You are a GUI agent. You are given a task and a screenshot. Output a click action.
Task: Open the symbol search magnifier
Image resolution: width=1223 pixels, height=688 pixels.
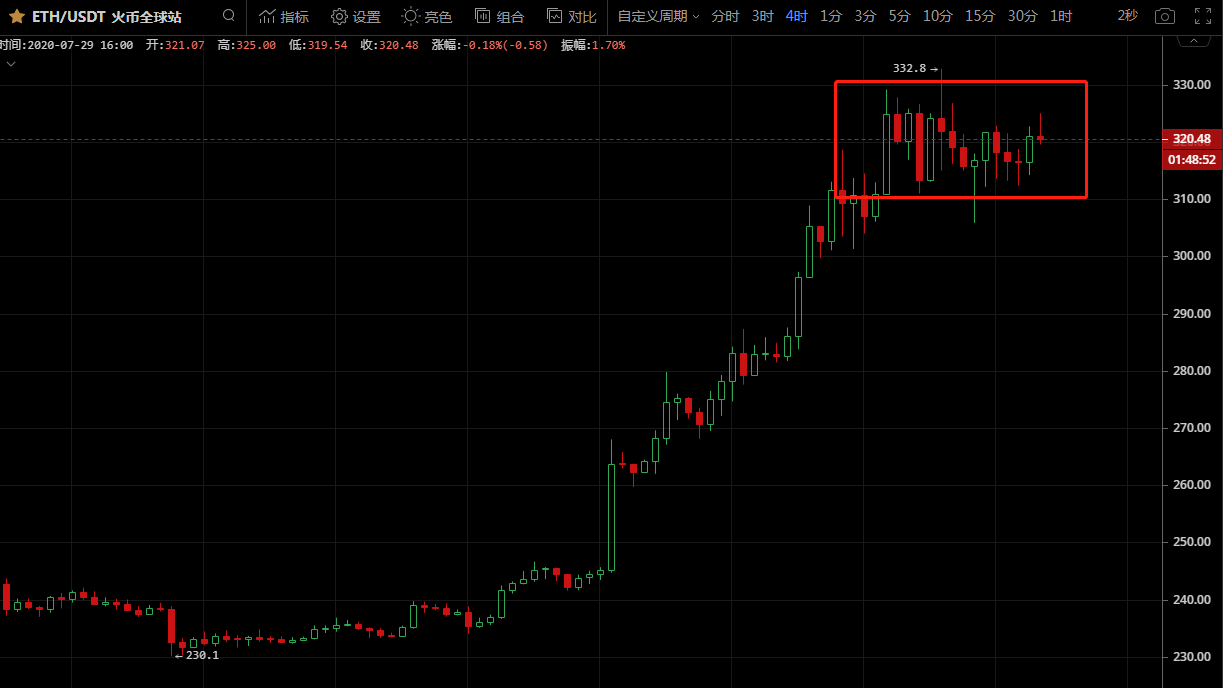[229, 16]
